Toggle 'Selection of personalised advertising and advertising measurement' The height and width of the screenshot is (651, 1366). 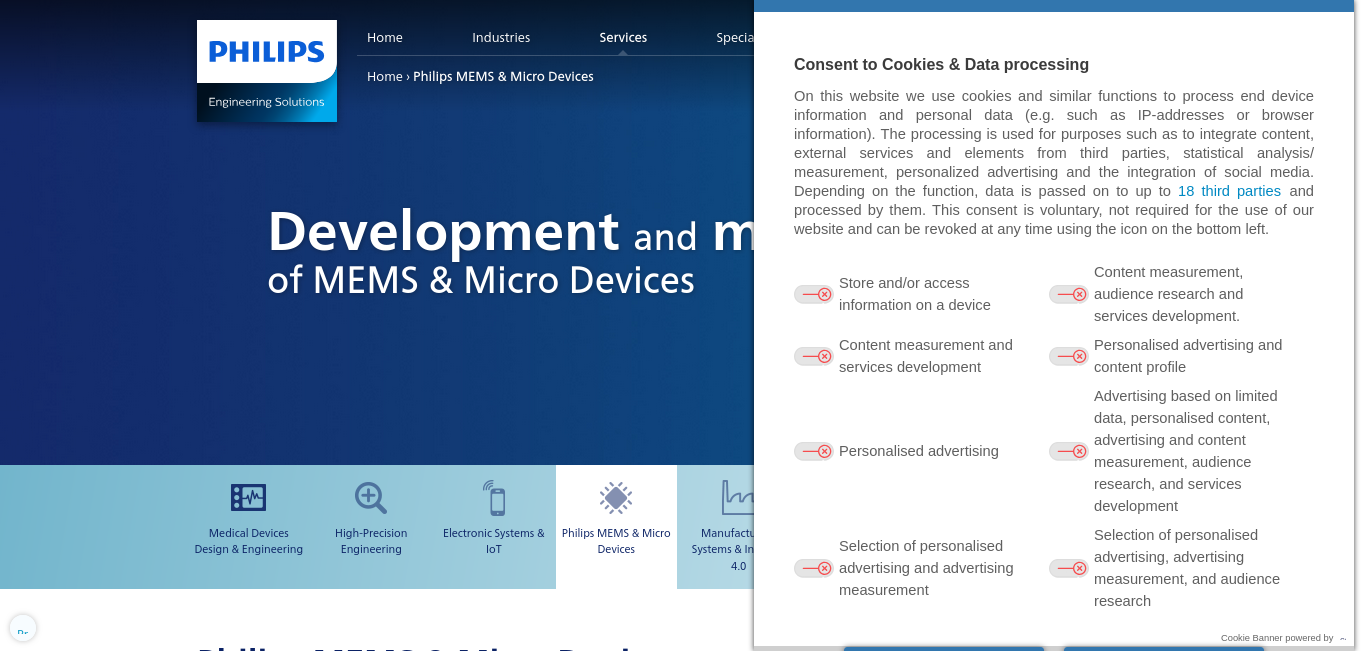[x=813, y=568]
